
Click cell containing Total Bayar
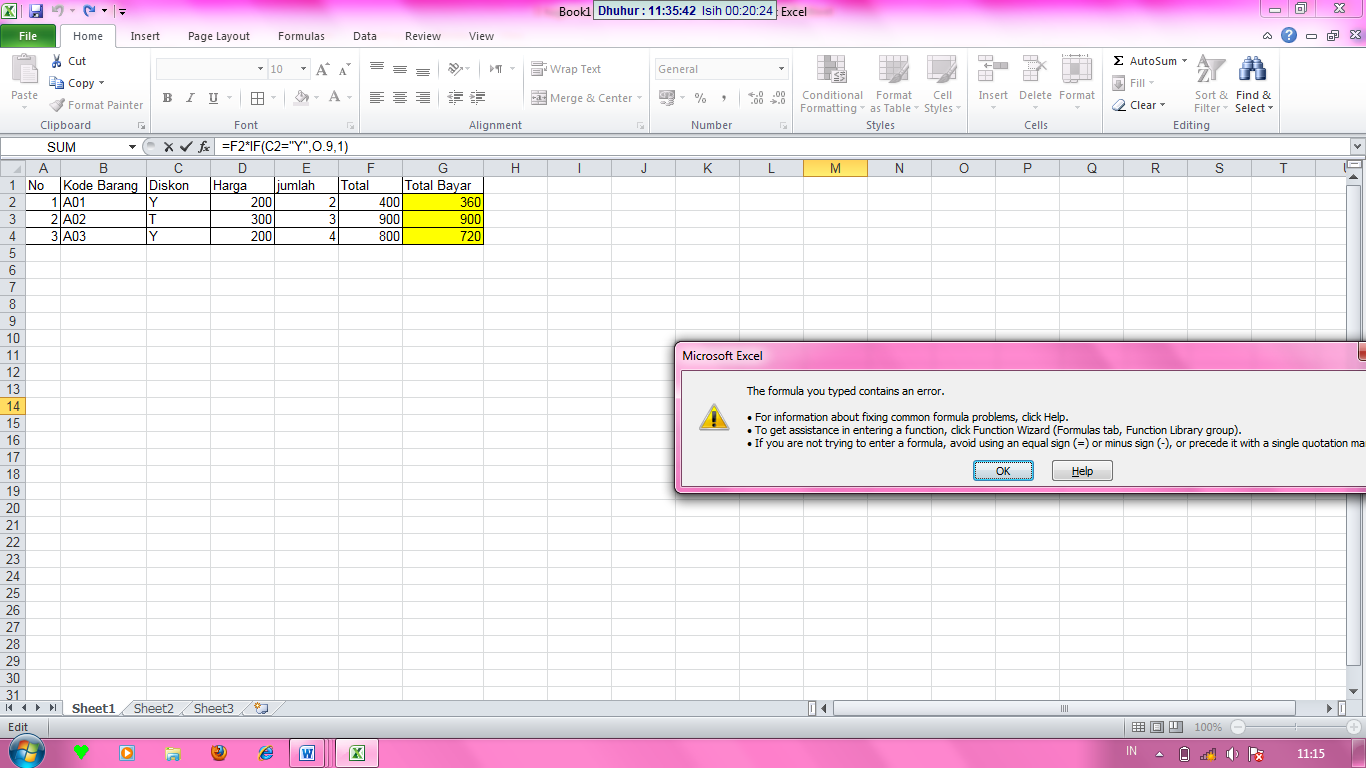(x=443, y=185)
